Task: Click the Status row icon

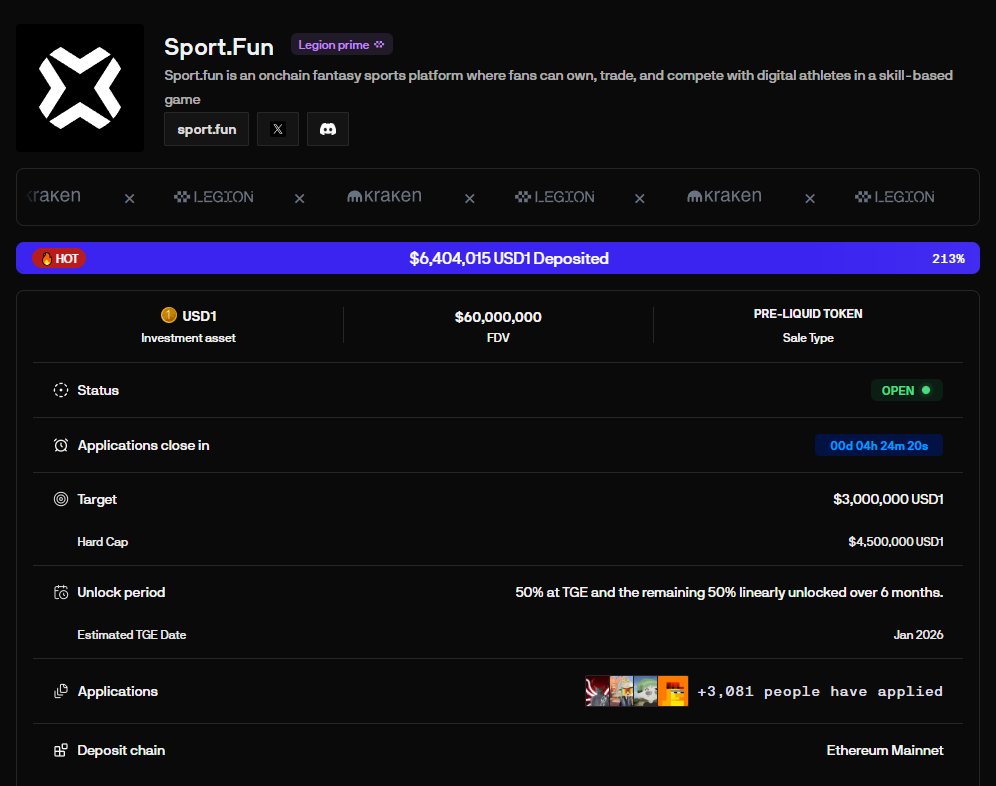Action: (x=61, y=390)
